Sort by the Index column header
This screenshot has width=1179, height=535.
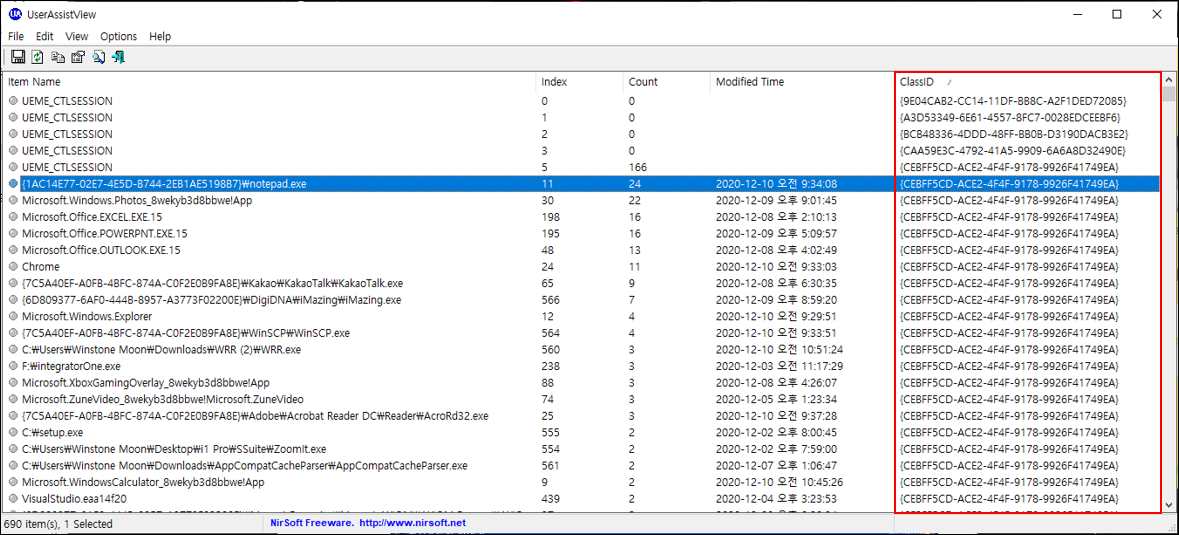580,82
